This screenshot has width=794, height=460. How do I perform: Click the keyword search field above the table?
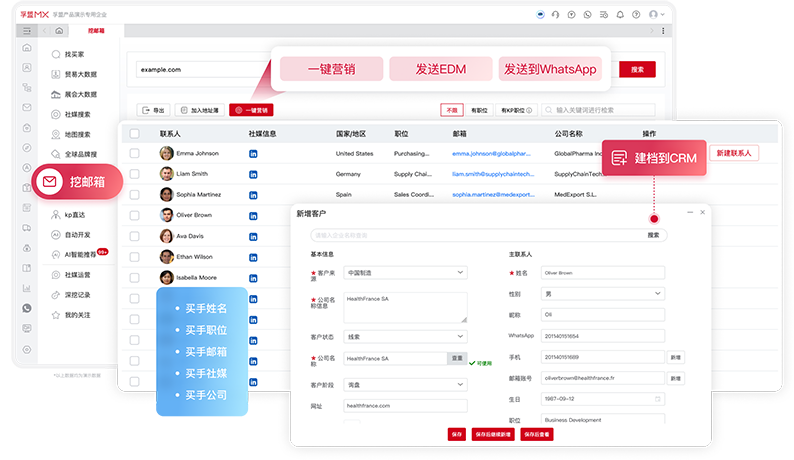[x=598, y=110]
